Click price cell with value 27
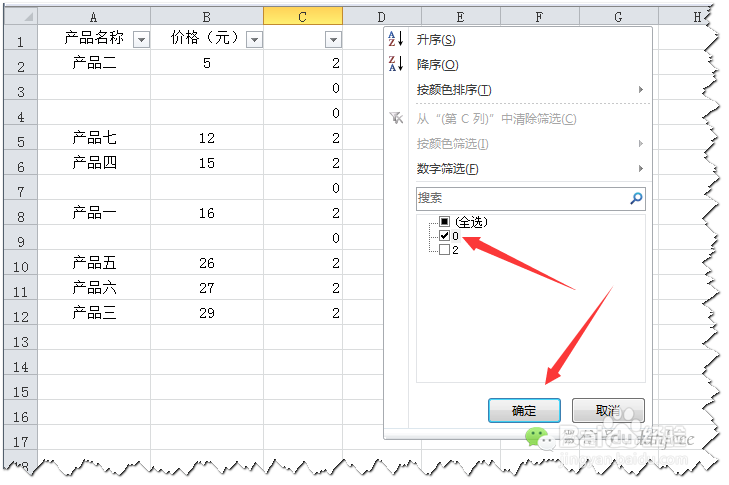The image size is (729, 485). coord(207,288)
